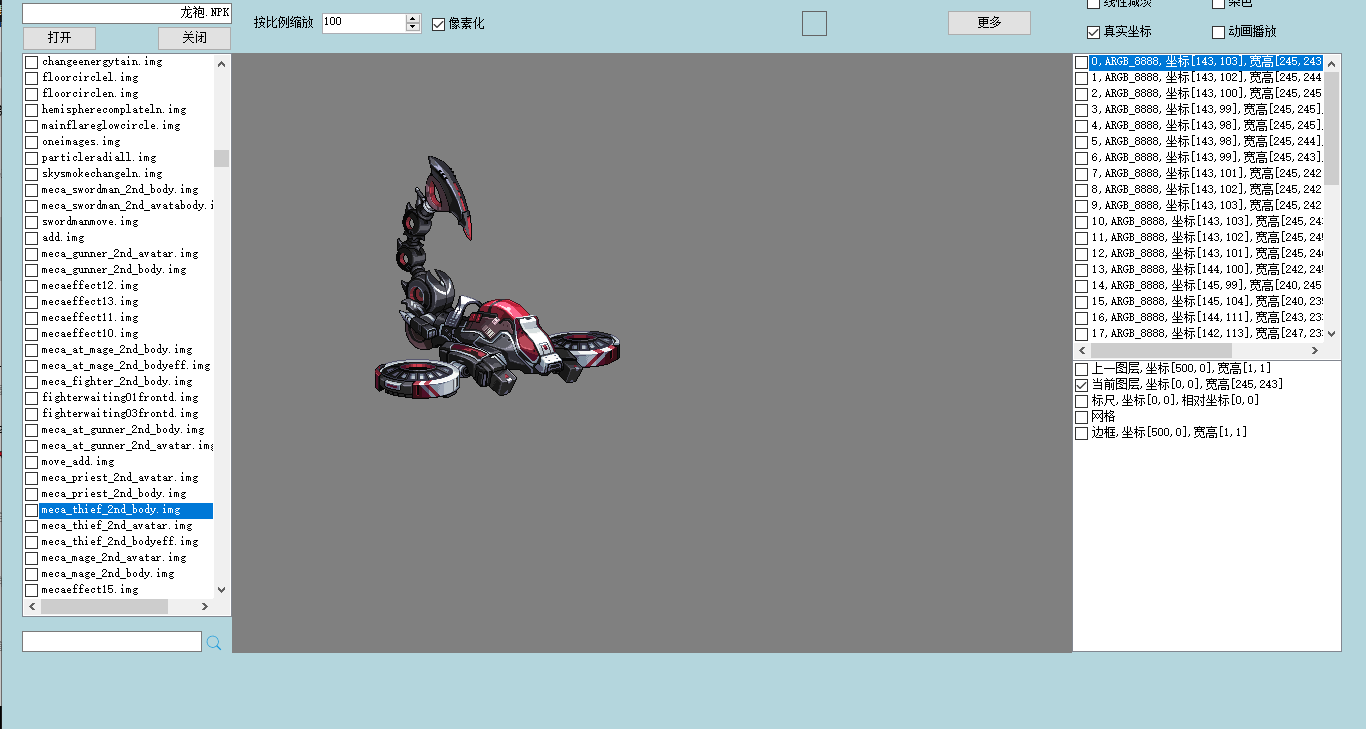Screen dimensions: 1366x729
Task: Click the frame list down scroll arrow
Action: pos(1332,334)
